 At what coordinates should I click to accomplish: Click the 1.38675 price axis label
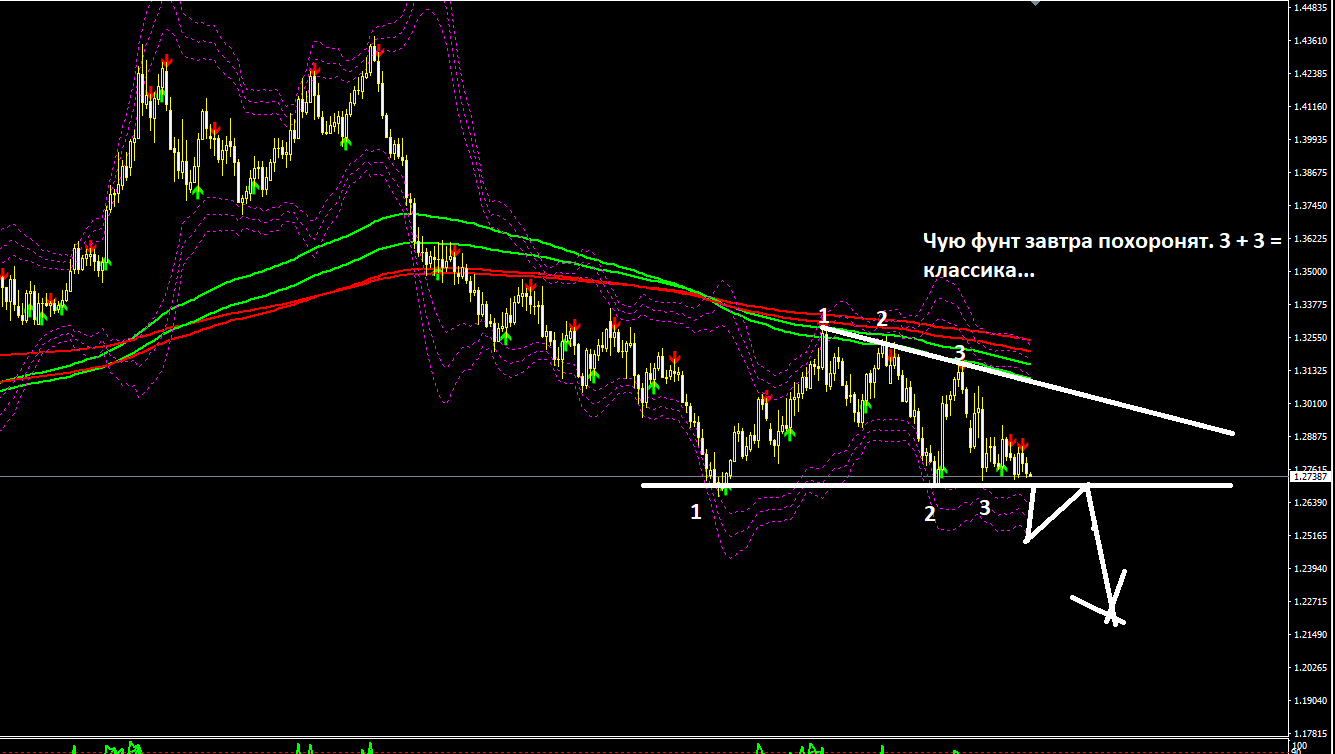click(1311, 173)
